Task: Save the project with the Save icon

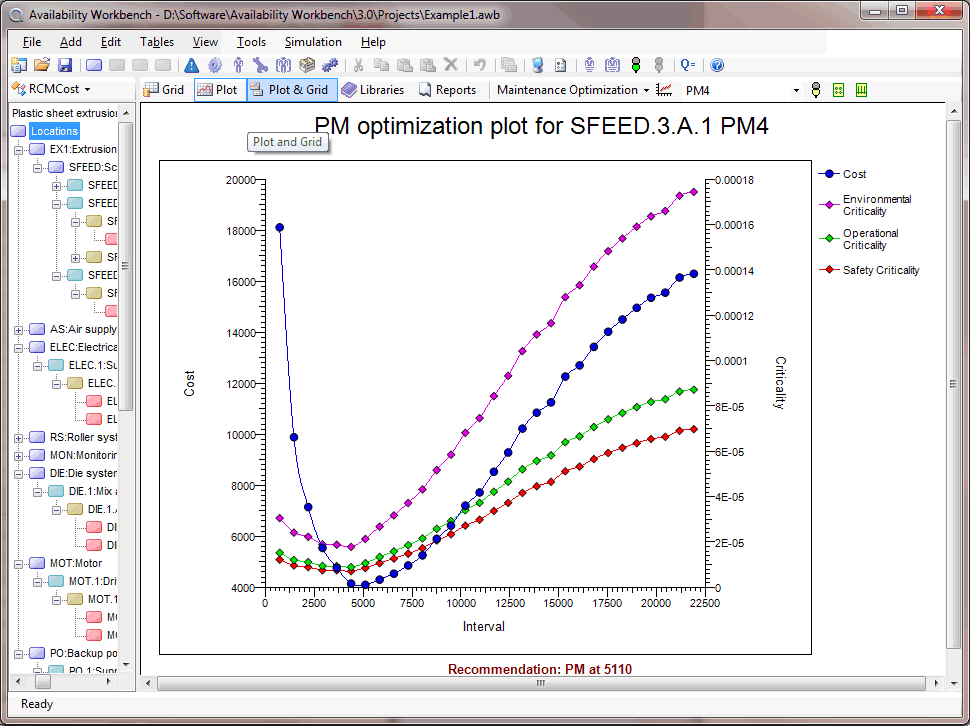Action: click(x=63, y=65)
